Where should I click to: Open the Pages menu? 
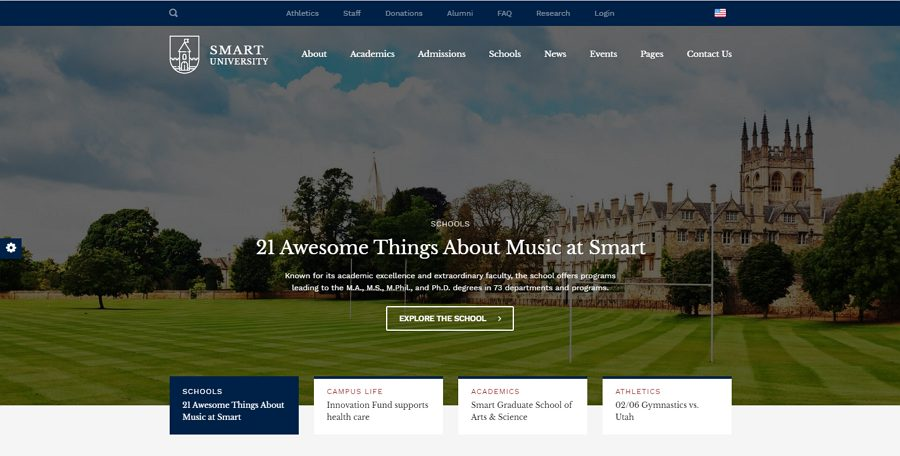click(x=651, y=54)
